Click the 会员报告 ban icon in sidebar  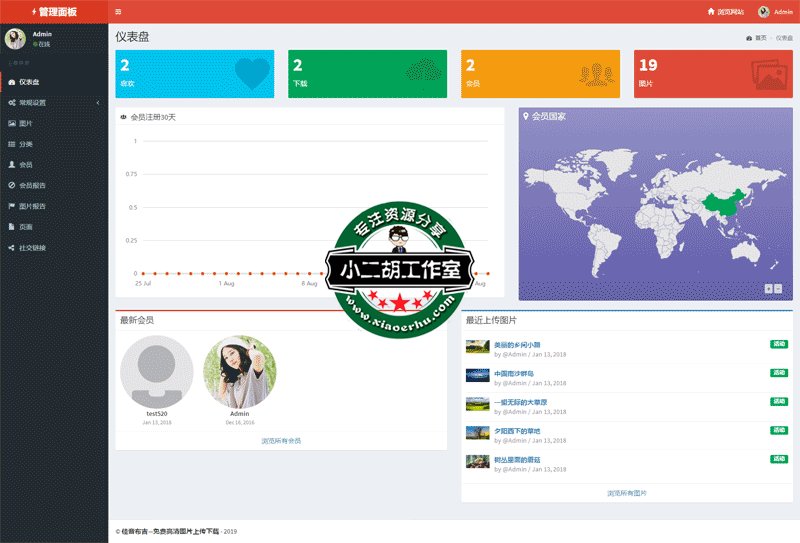pyautogui.click(x=12, y=185)
